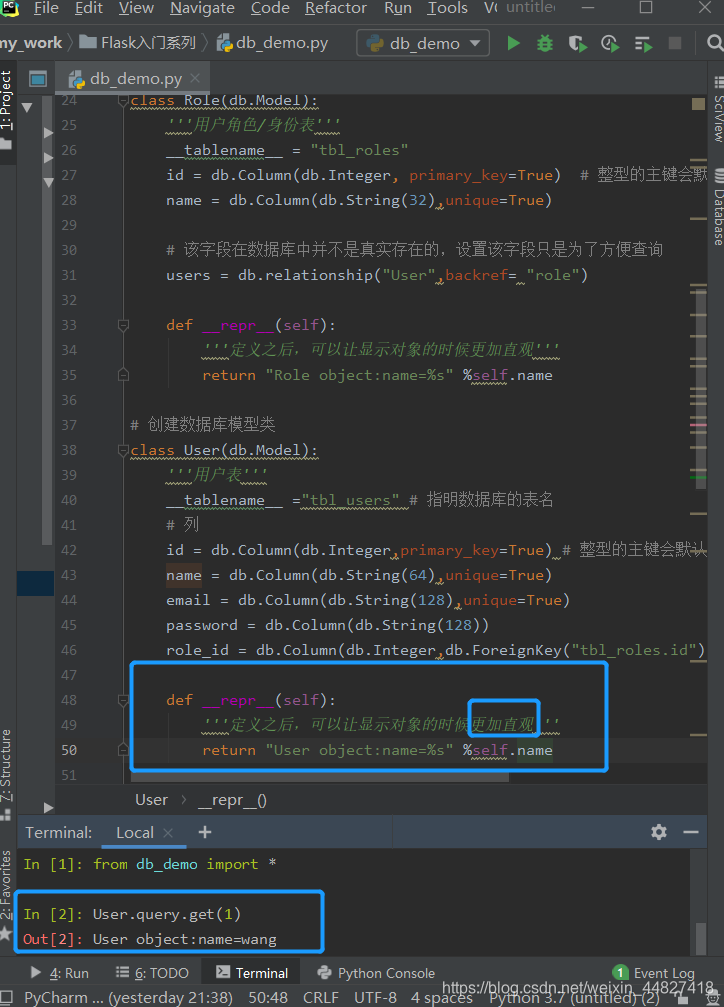Select the Local terminal tab
Viewport: 724px width, 1007px height.
[134, 833]
